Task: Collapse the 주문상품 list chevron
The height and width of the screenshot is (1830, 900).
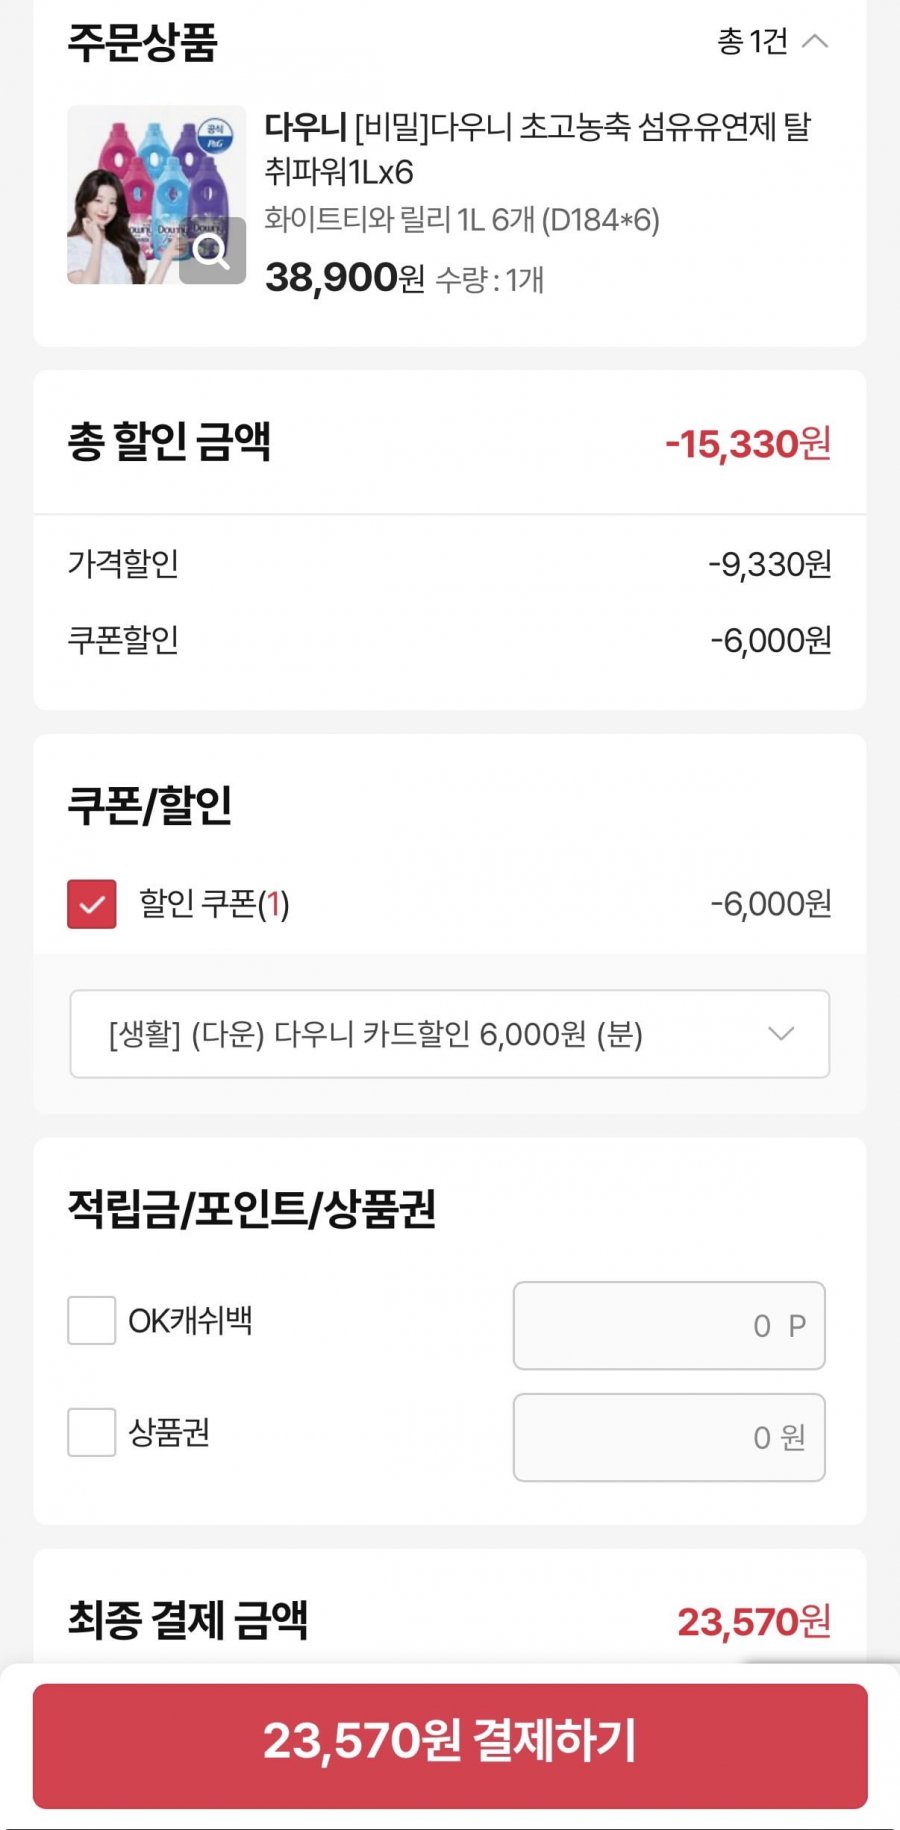Action: pyautogui.click(x=816, y=42)
